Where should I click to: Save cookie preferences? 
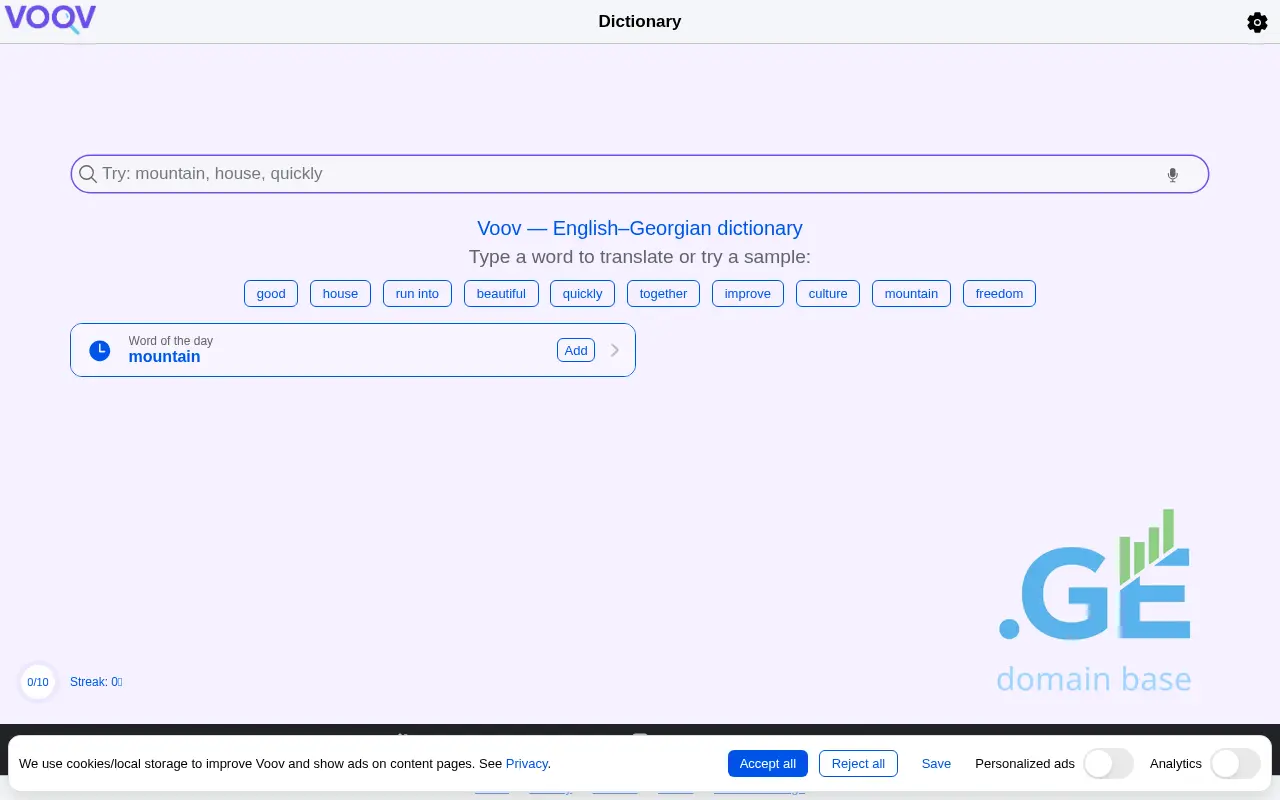[x=936, y=763]
